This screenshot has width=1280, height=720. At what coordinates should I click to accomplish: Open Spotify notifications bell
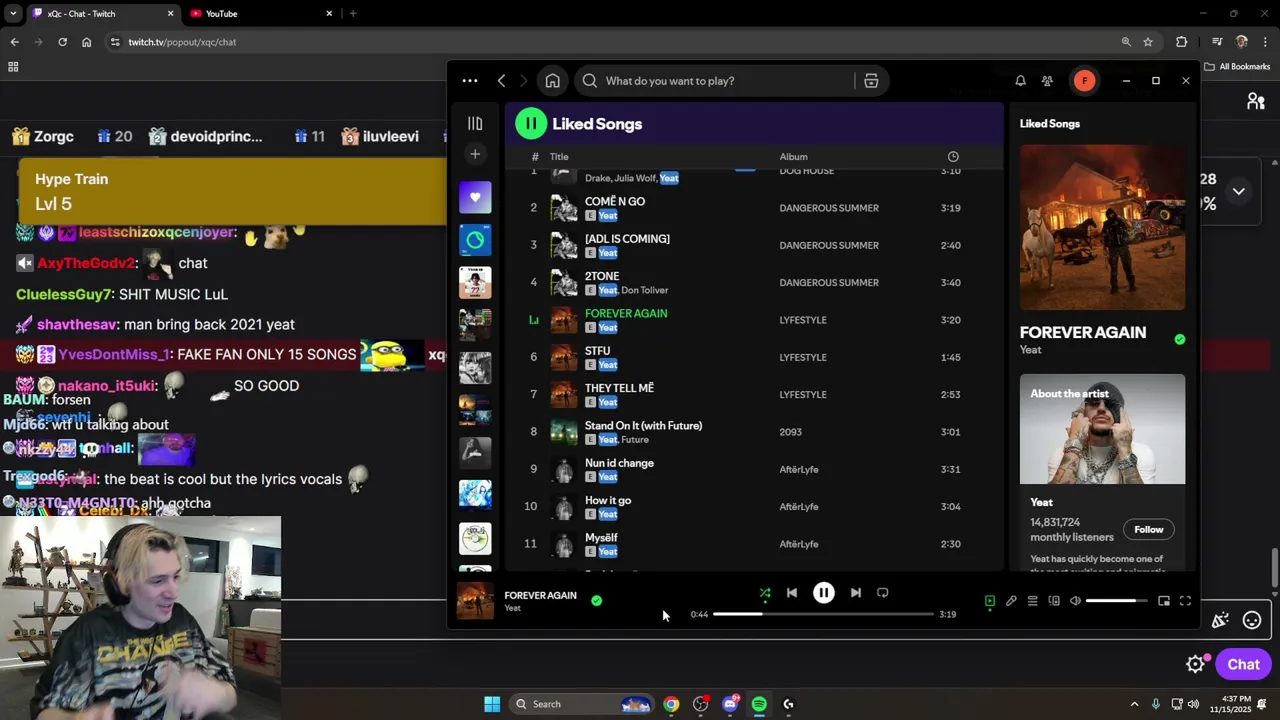point(1020,81)
